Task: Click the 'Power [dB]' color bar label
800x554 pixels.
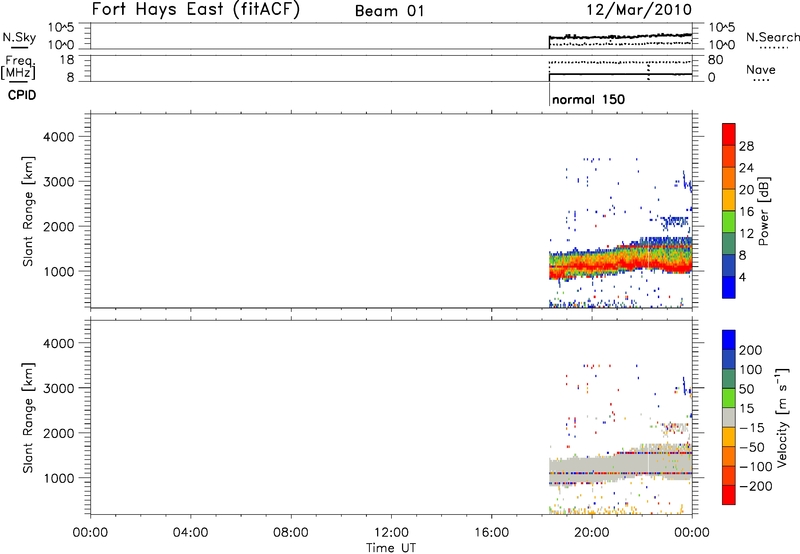Action: tap(763, 211)
